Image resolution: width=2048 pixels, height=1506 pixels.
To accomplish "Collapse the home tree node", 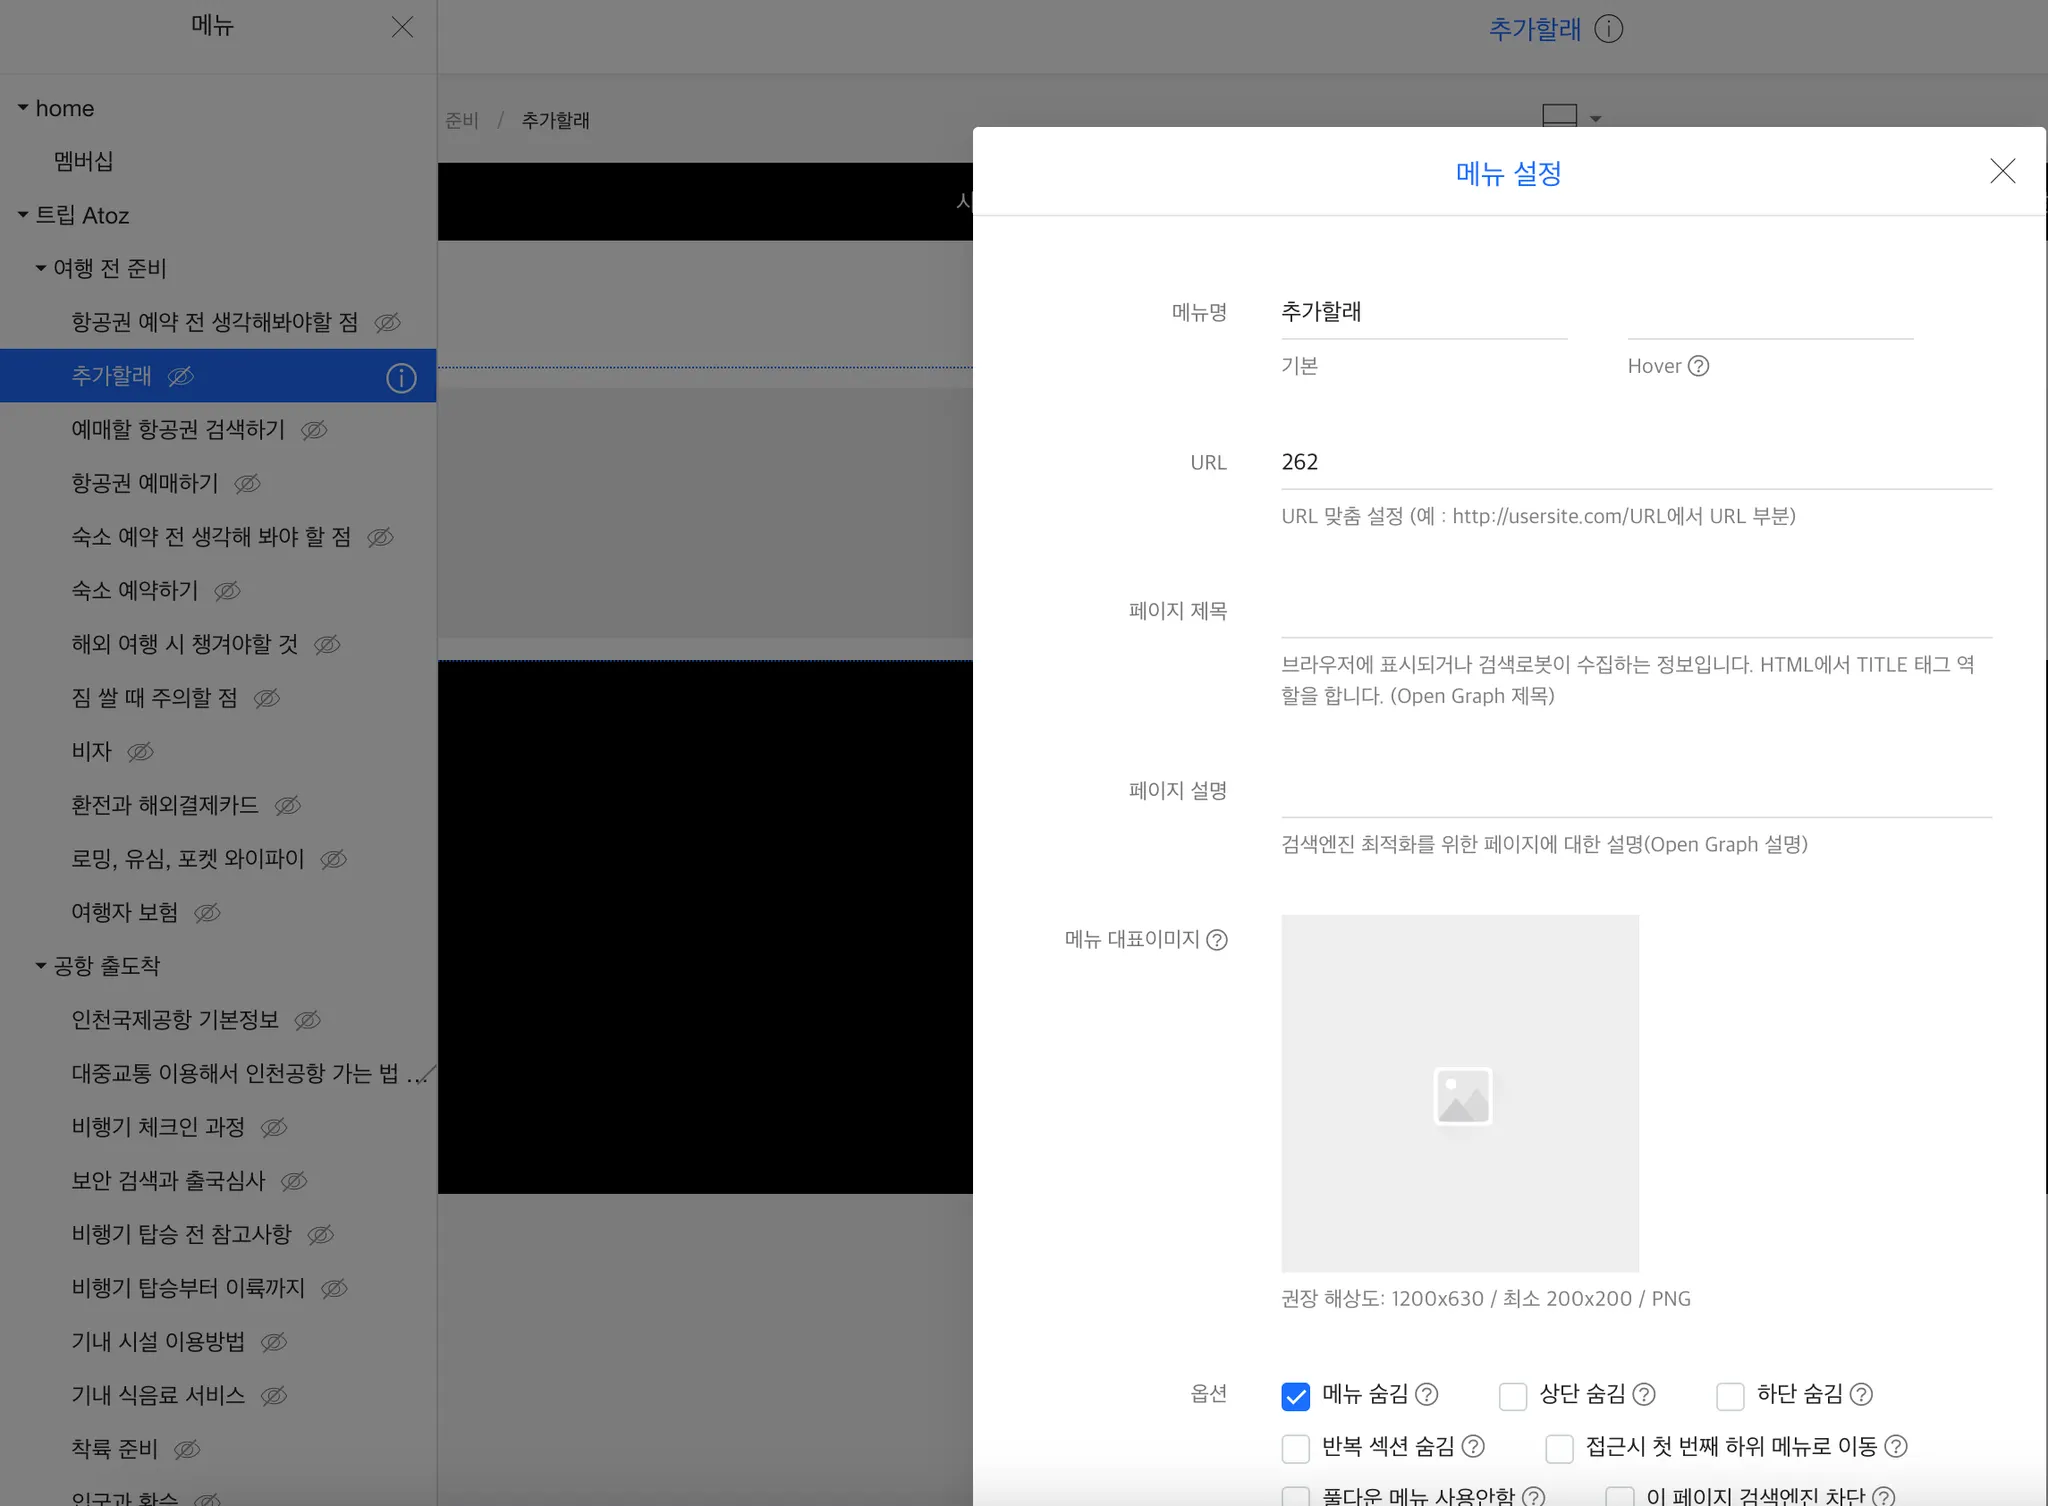I will click(x=22, y=108).
